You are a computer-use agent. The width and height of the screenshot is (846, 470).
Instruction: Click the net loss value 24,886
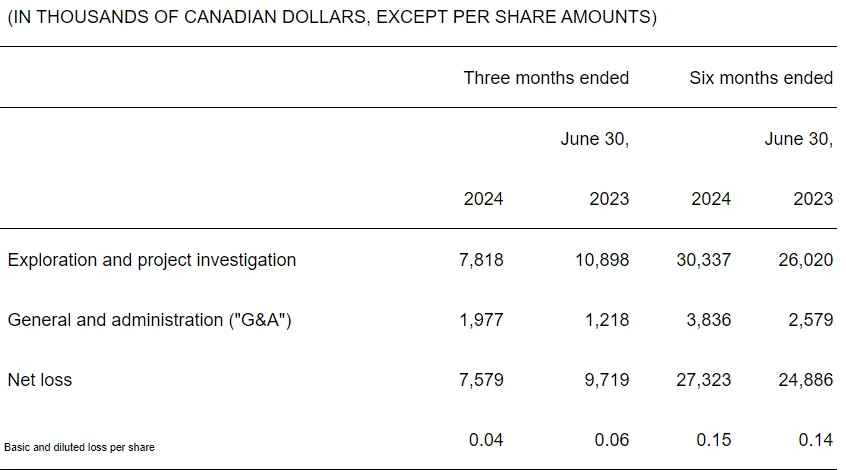(x=806, y=380)
